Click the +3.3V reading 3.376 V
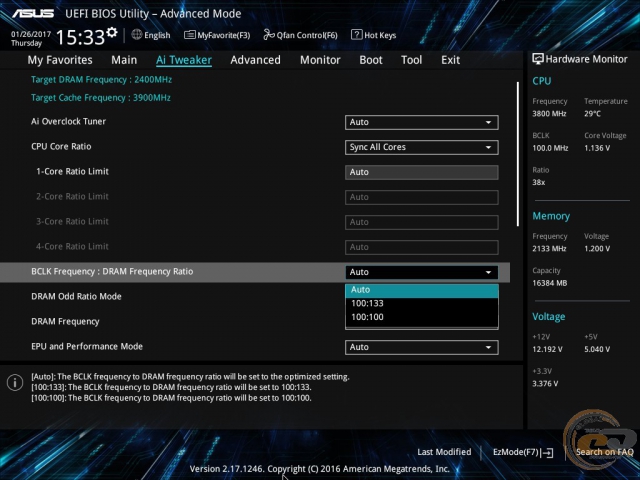Image resolution: width=640 pixels, height=480 pixels. coord(545,384)
